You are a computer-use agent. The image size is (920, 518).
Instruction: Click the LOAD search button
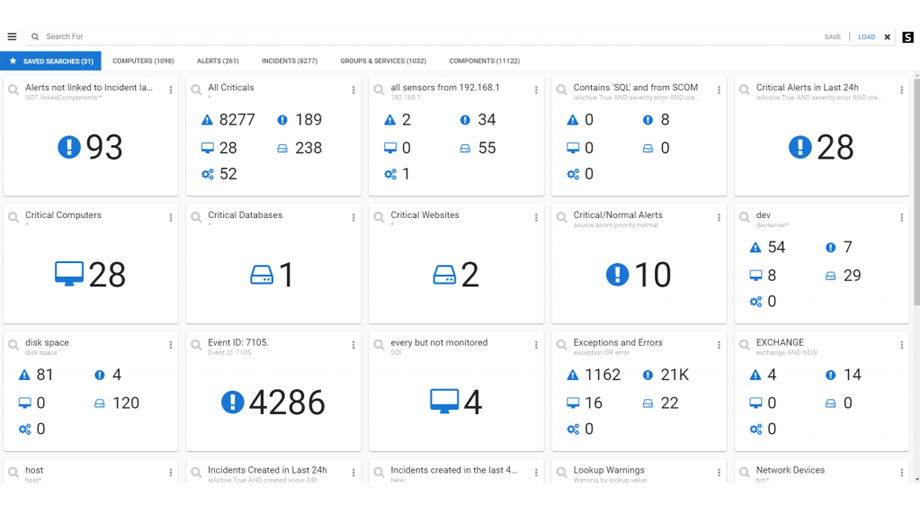point(866,36)
